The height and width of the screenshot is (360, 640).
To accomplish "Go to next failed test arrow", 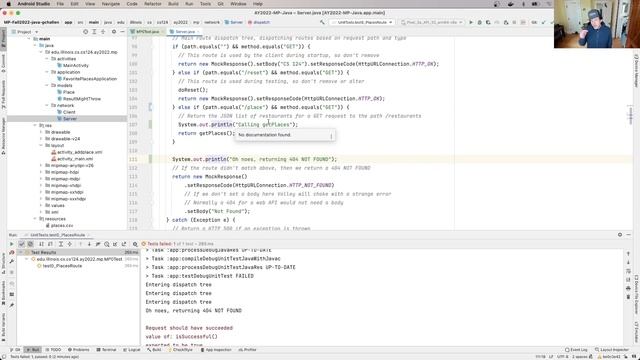I will click(89, 244).
